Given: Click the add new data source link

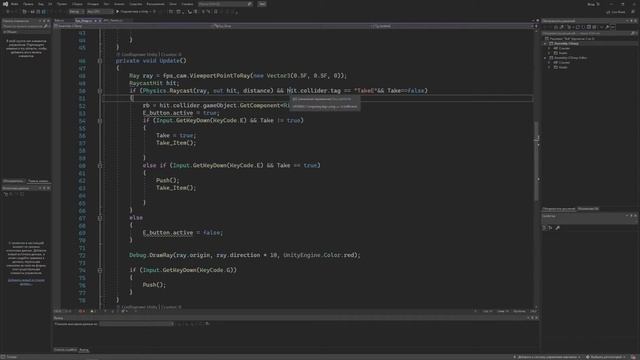Looking at the screenshot, I should point(26,282).
